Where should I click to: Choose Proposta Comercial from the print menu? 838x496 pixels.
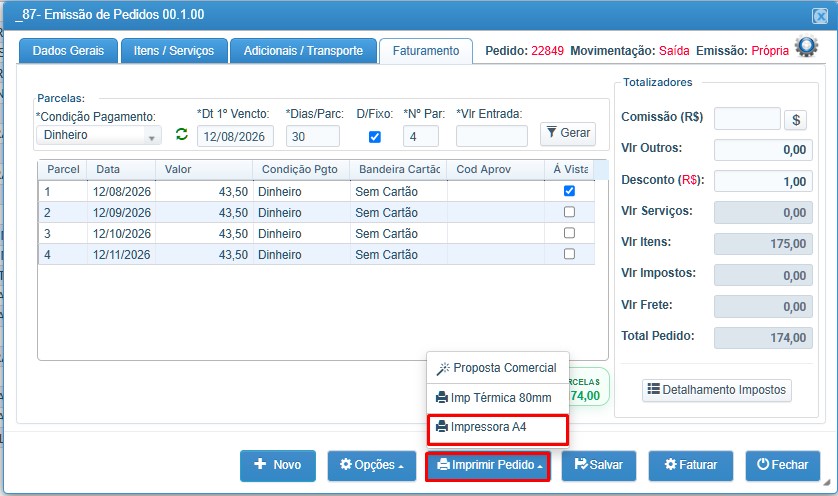point(498,368)
